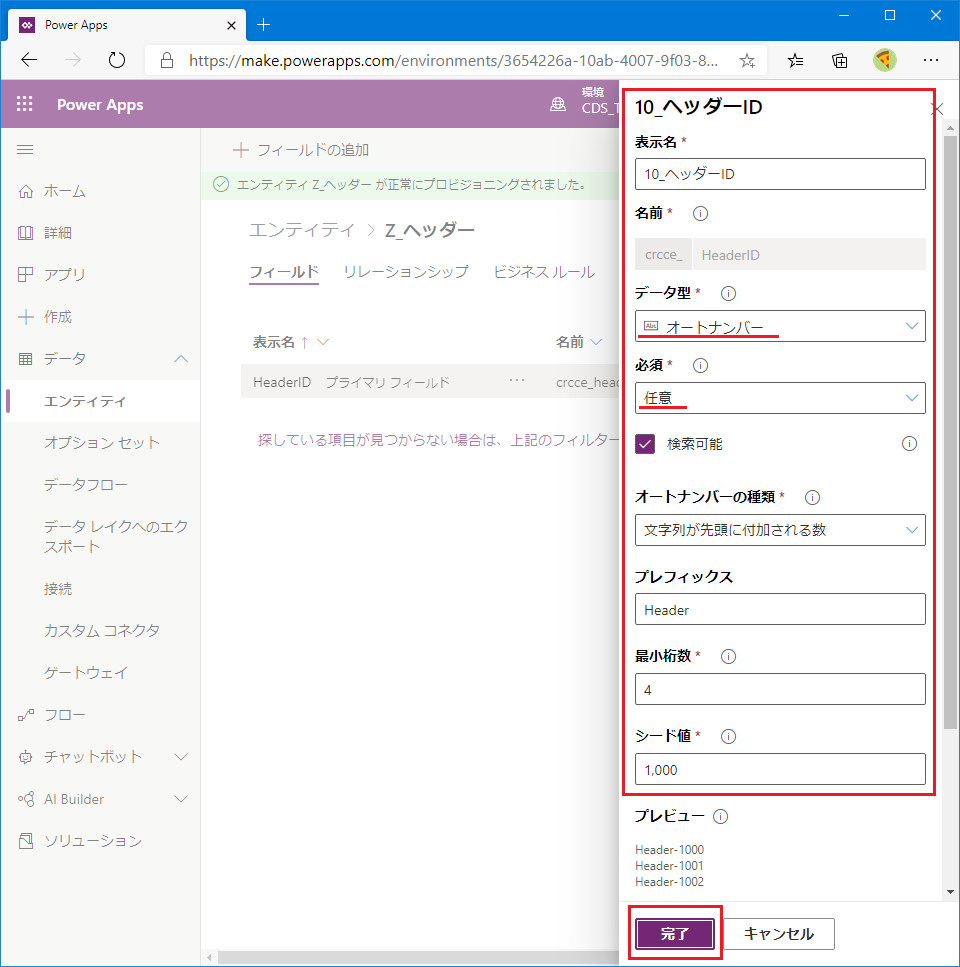Show info for 必須 field
The image size is (960, 967).
pyautogui.click(x=700, y=366)
